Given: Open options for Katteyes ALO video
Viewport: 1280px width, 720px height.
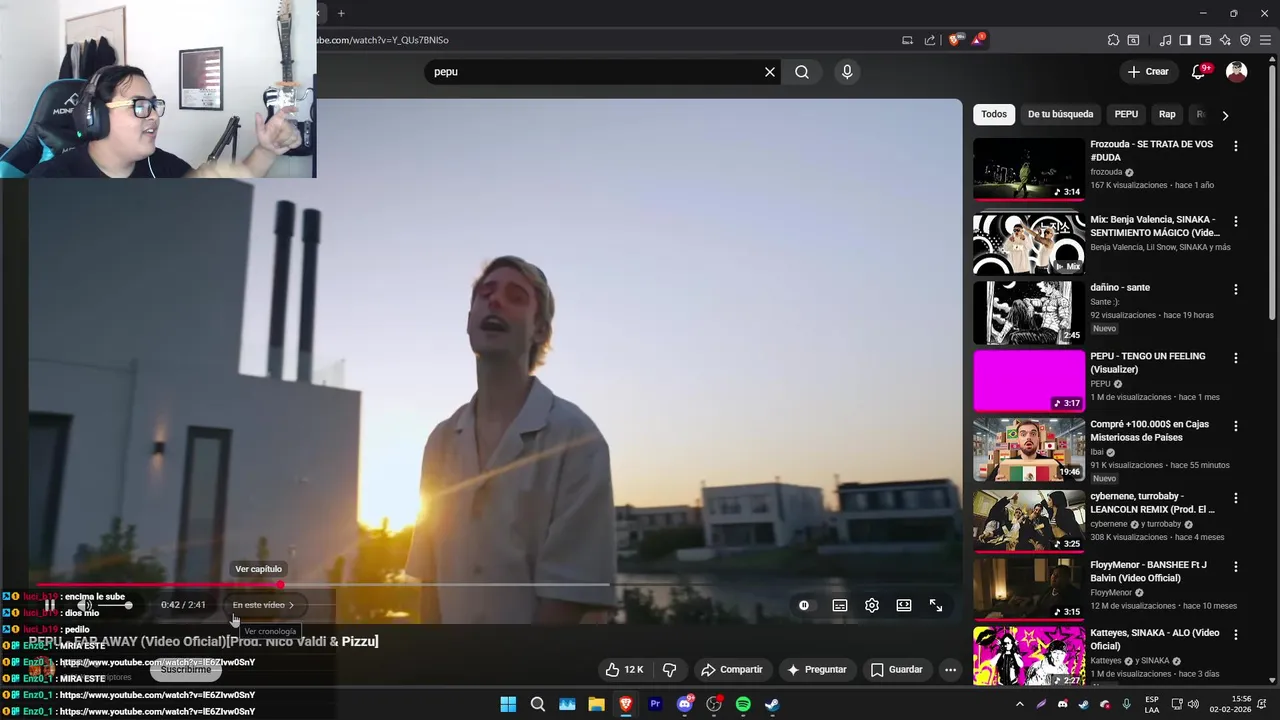Looking at the screenshot, I should (1236, 635).
